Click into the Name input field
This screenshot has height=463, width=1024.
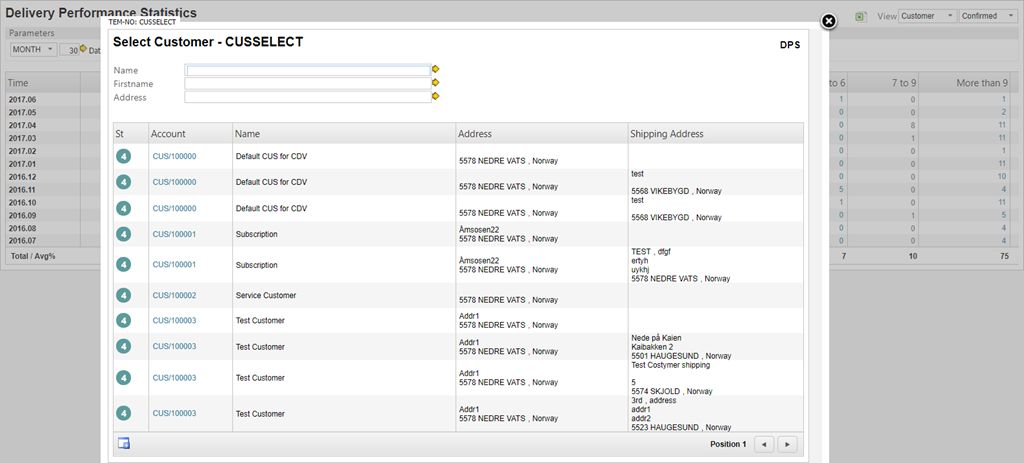(307, 70)
